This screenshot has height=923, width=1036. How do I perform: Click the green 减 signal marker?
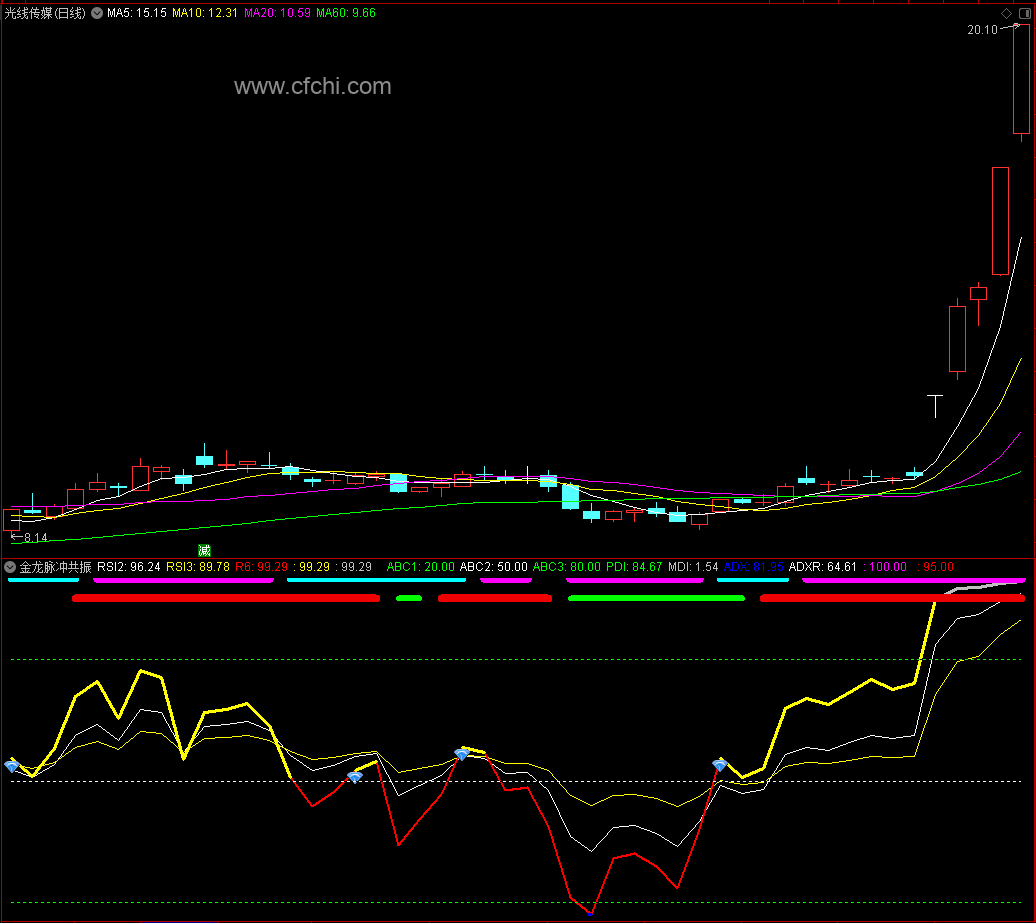[204, 550]
